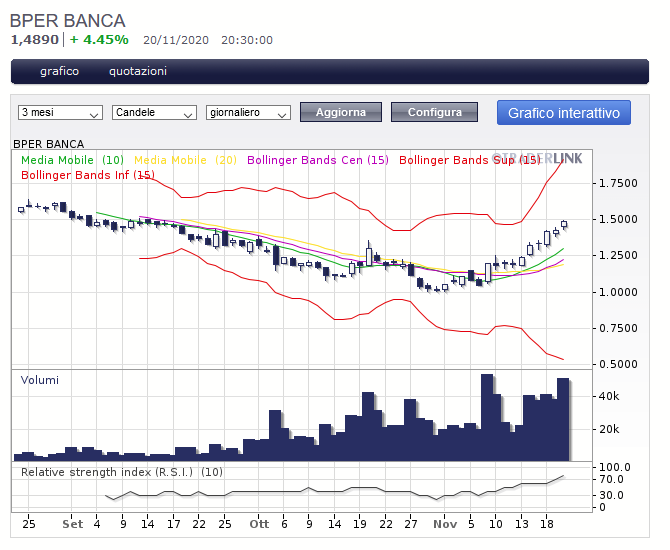Click the 40k volume axis label
Screen dimensions: 670x550
pyautogui.click(x=609, y=397)
